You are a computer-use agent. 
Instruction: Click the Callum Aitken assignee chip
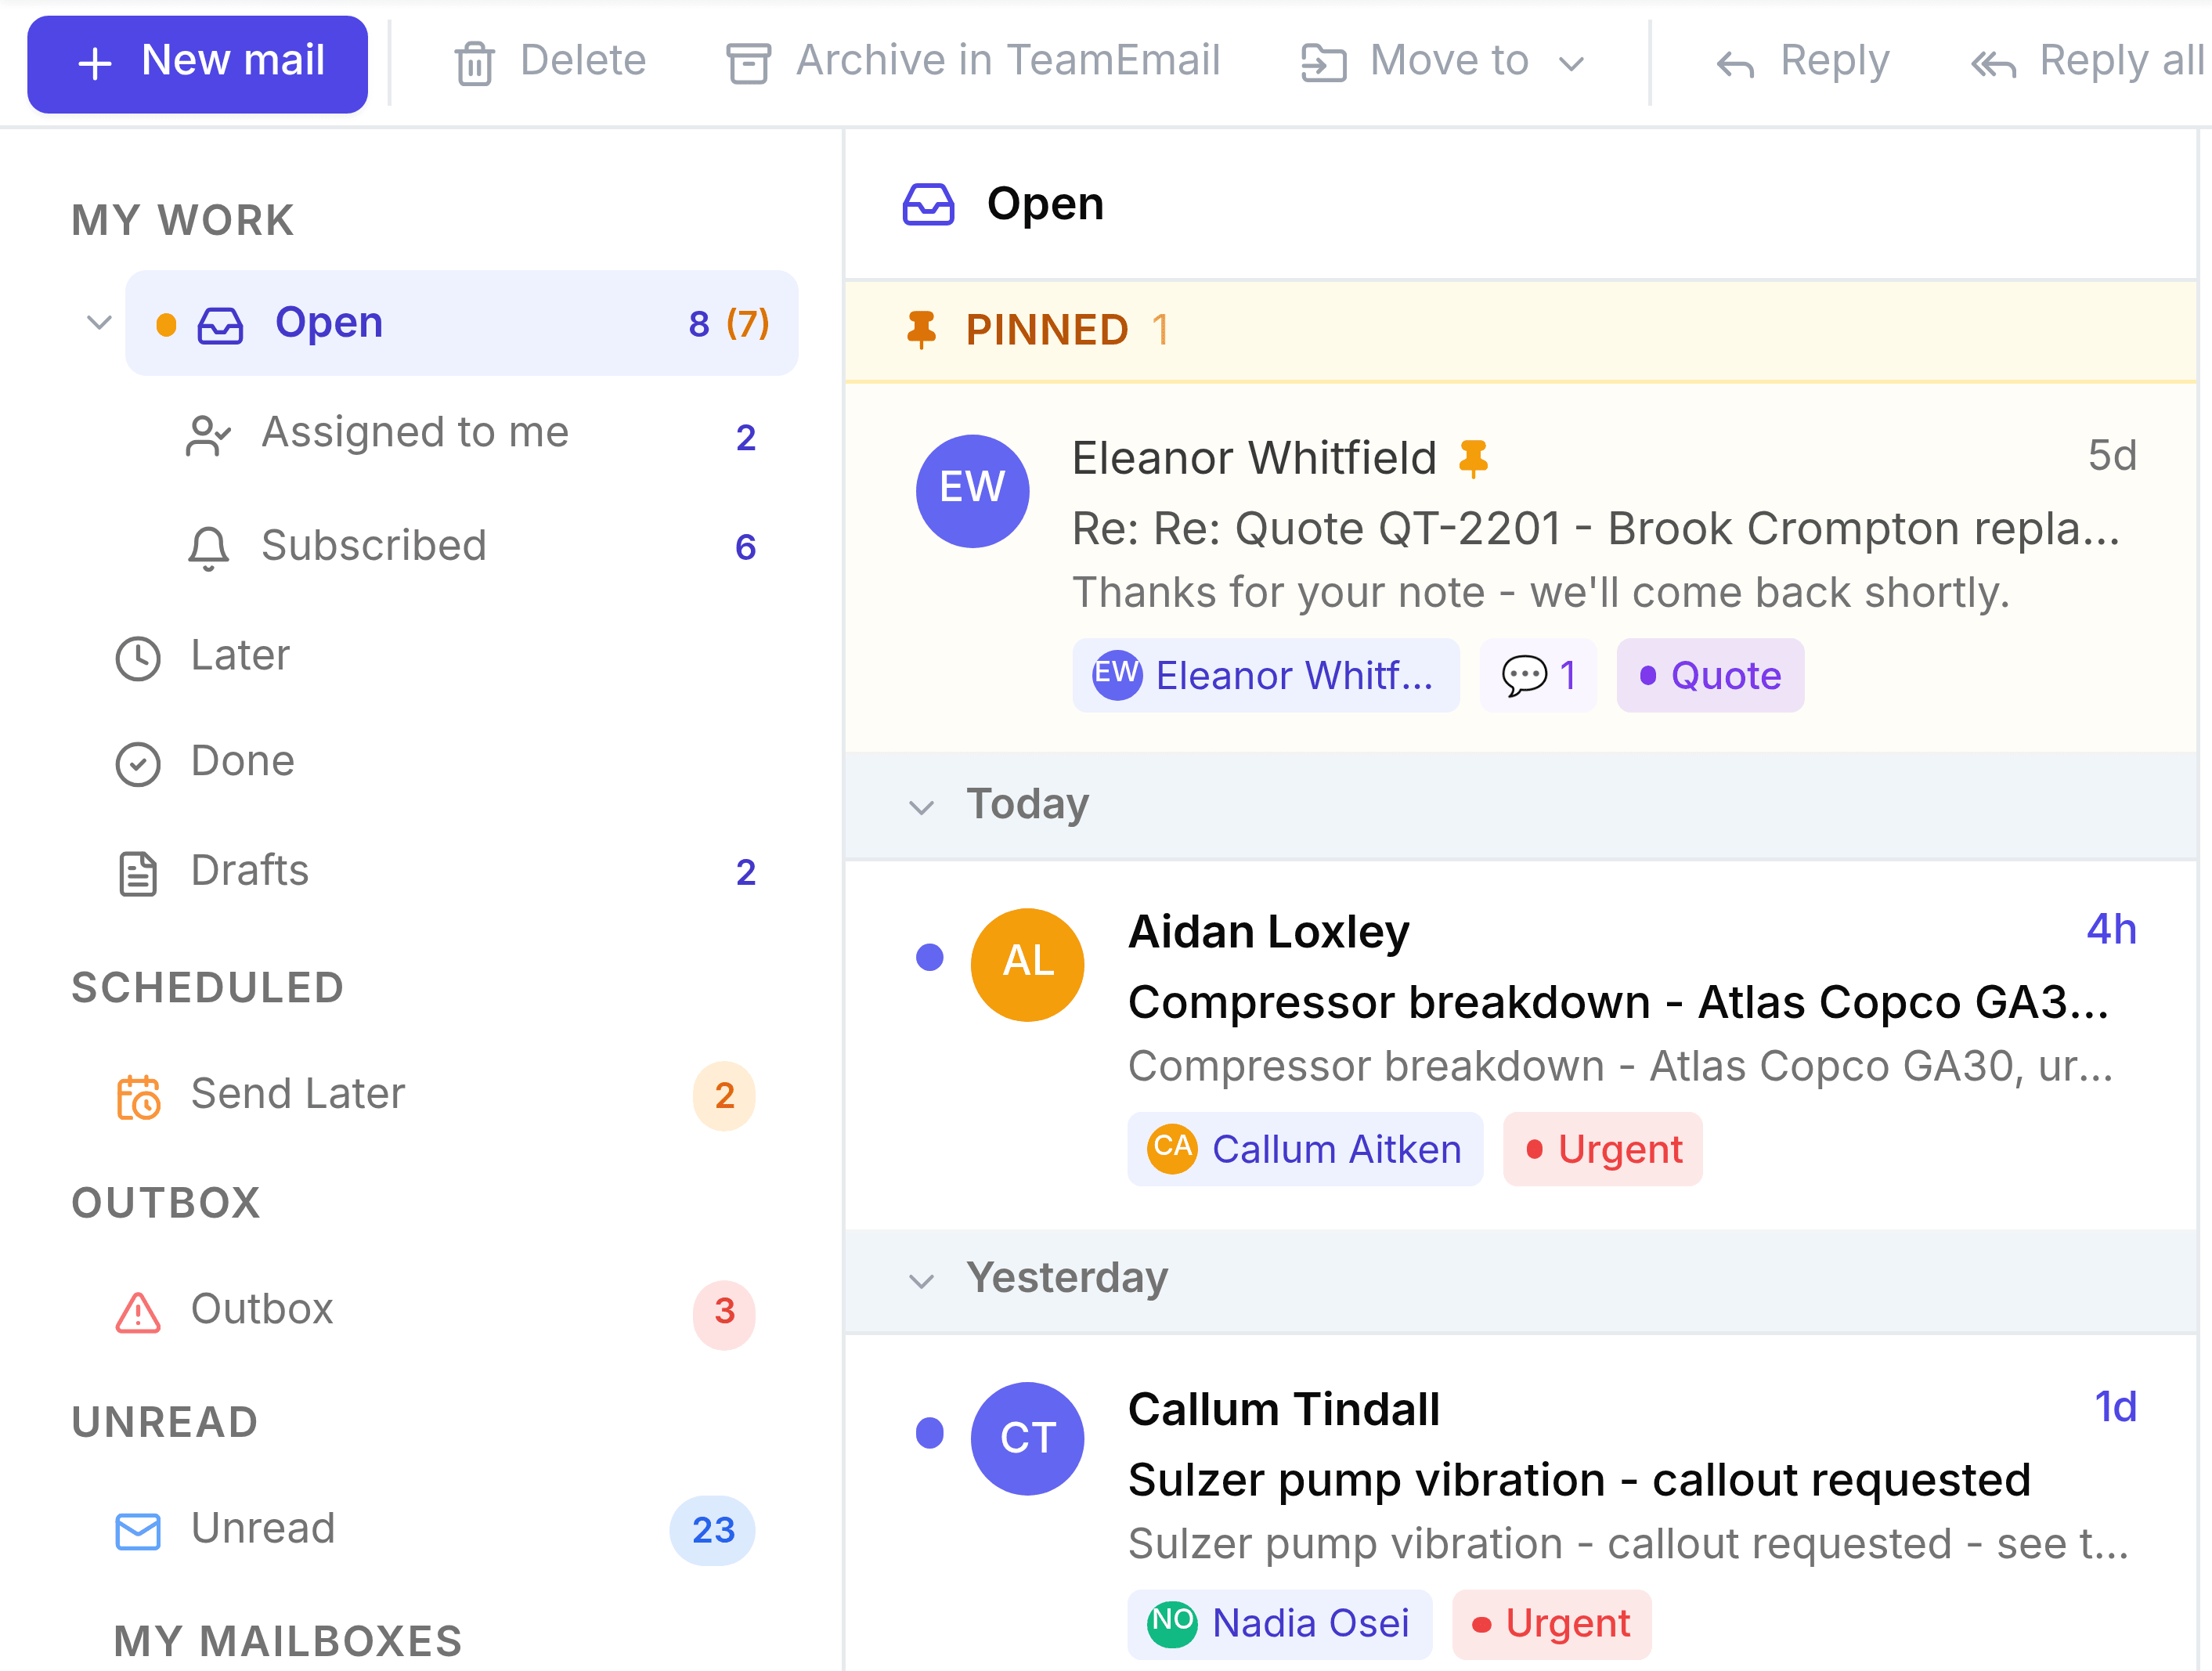pyautogui.click(x=1305, y=1149)
